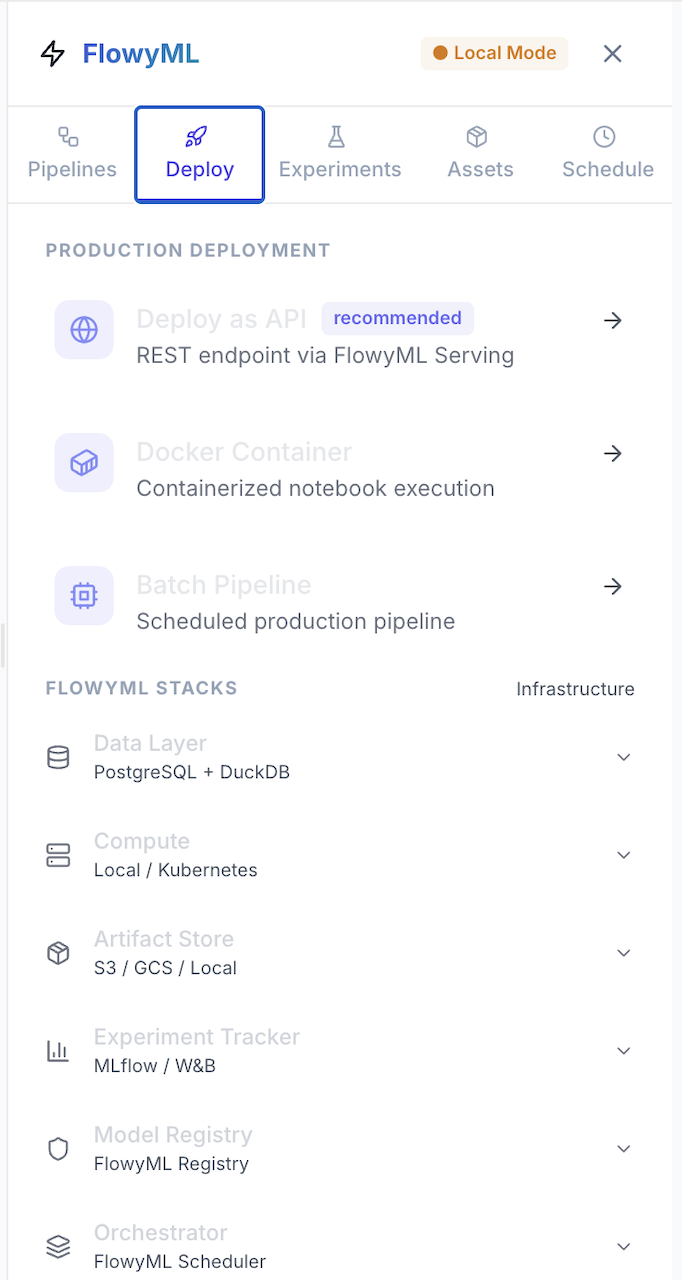The image size is (682, 1280).
Task: Click the FlowyML lightning bolt logo
Action: tap(52, 54)
